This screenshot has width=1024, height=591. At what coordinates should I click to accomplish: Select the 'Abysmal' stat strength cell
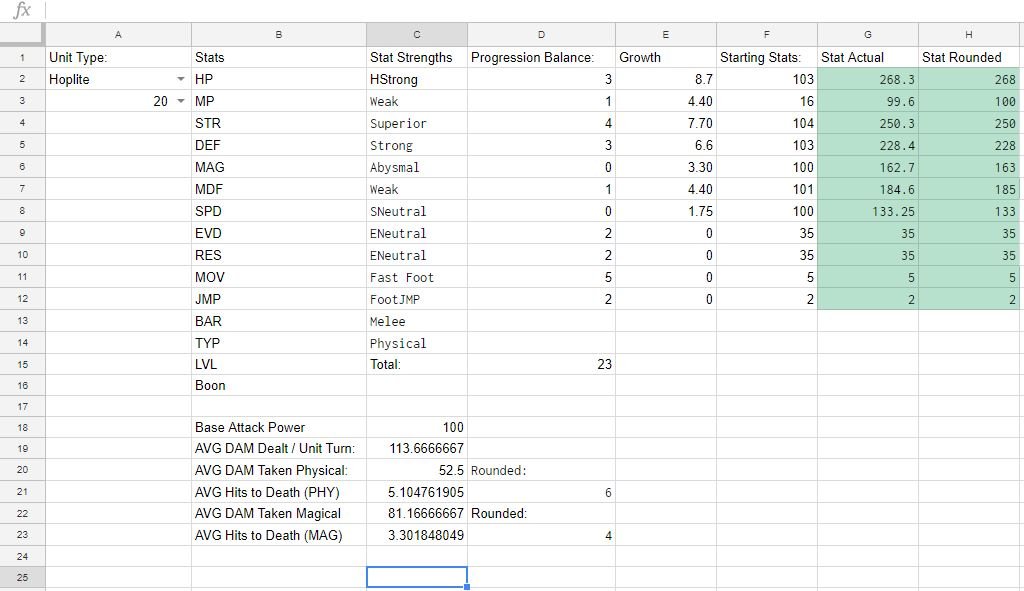(417, 167)
